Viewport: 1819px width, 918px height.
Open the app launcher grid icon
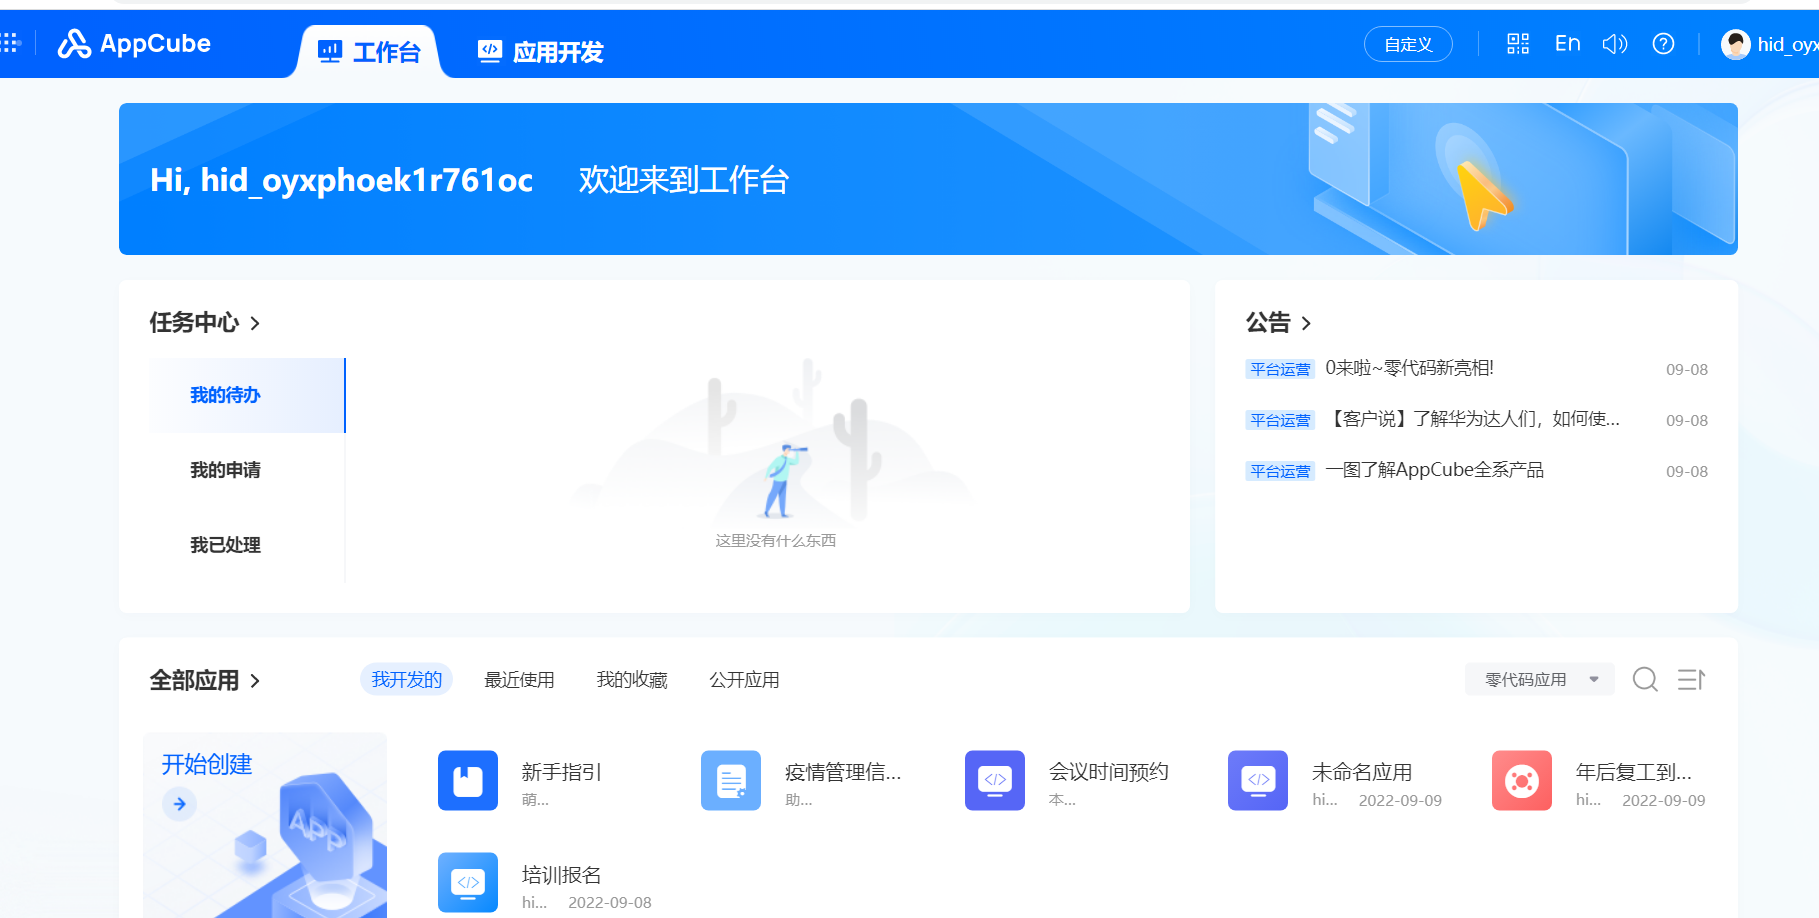point(10,43)
